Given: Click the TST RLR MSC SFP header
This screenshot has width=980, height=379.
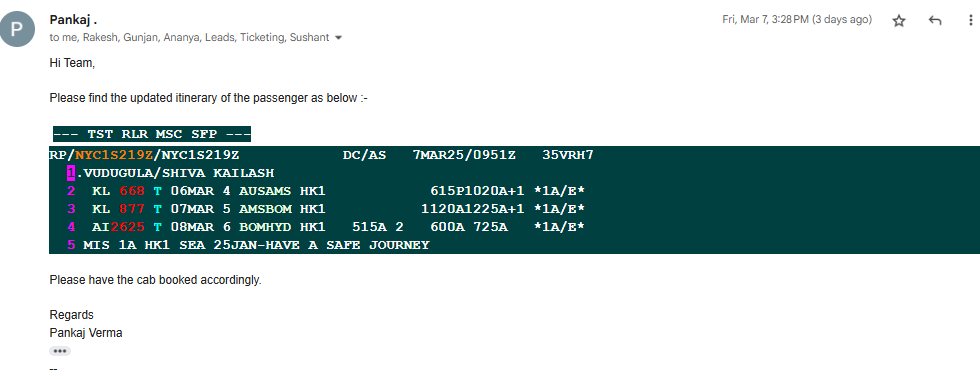Looking at the screenshot, I should [152, 134].
